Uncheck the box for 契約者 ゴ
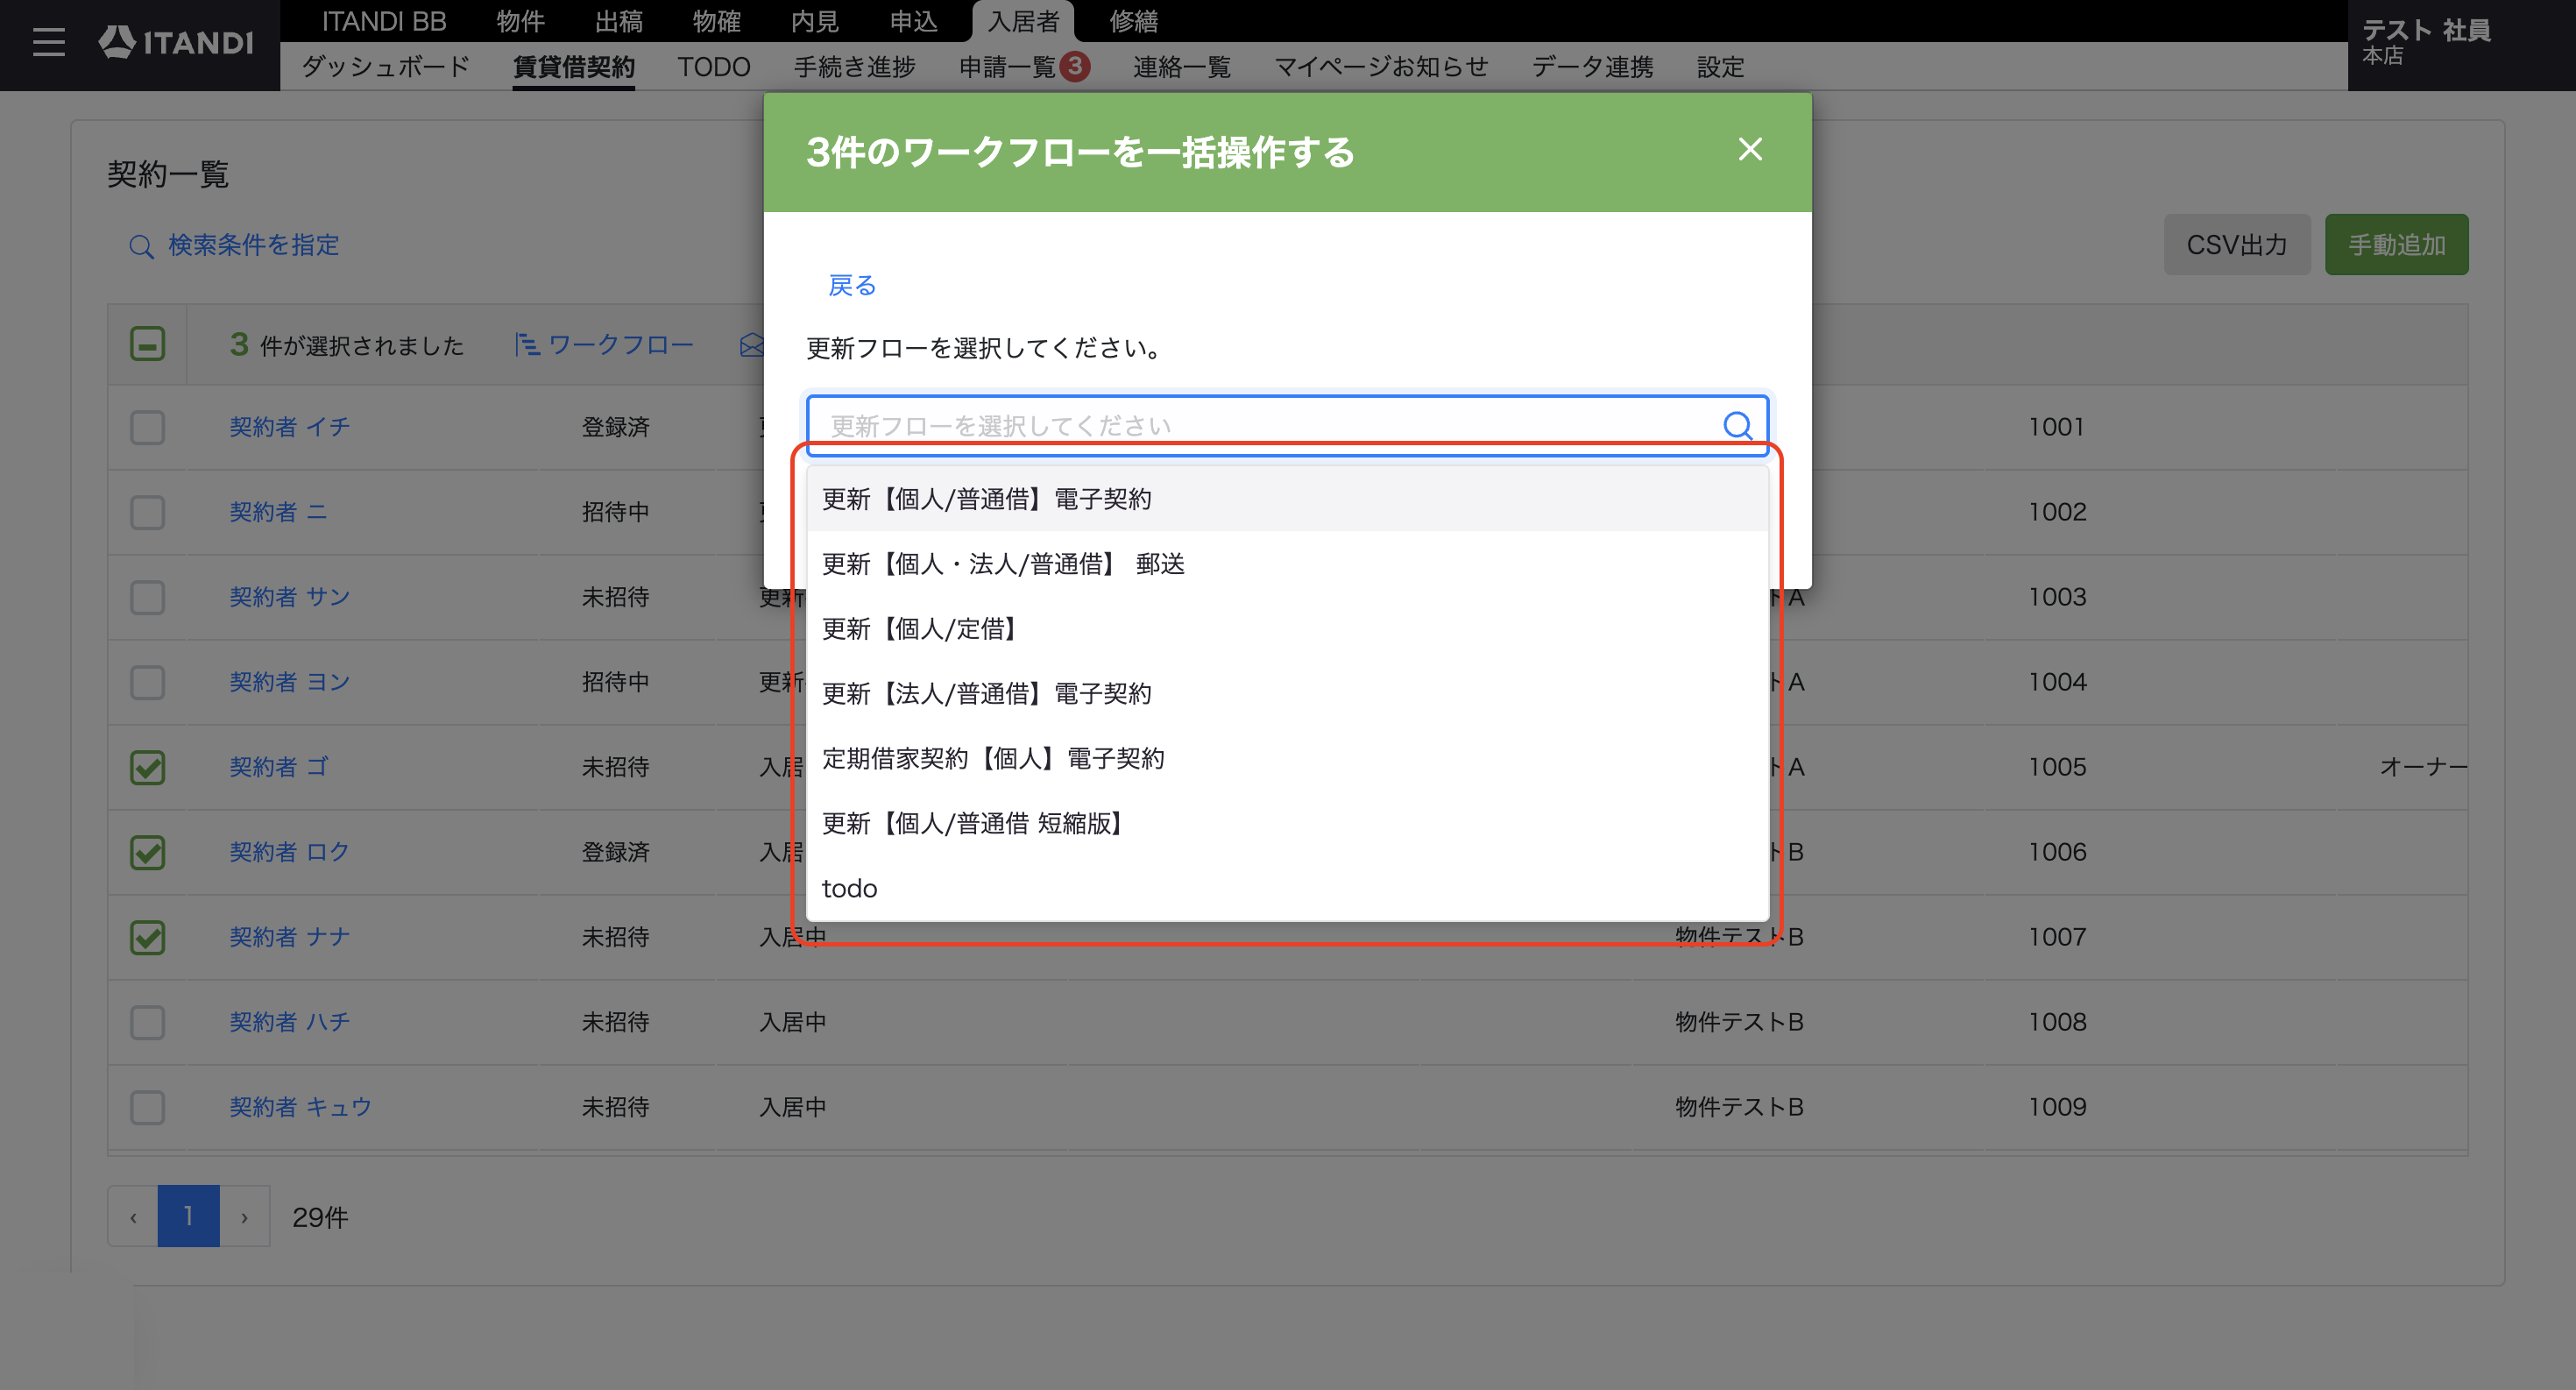Screen dimensions: 2576x1390 [147, 767]
